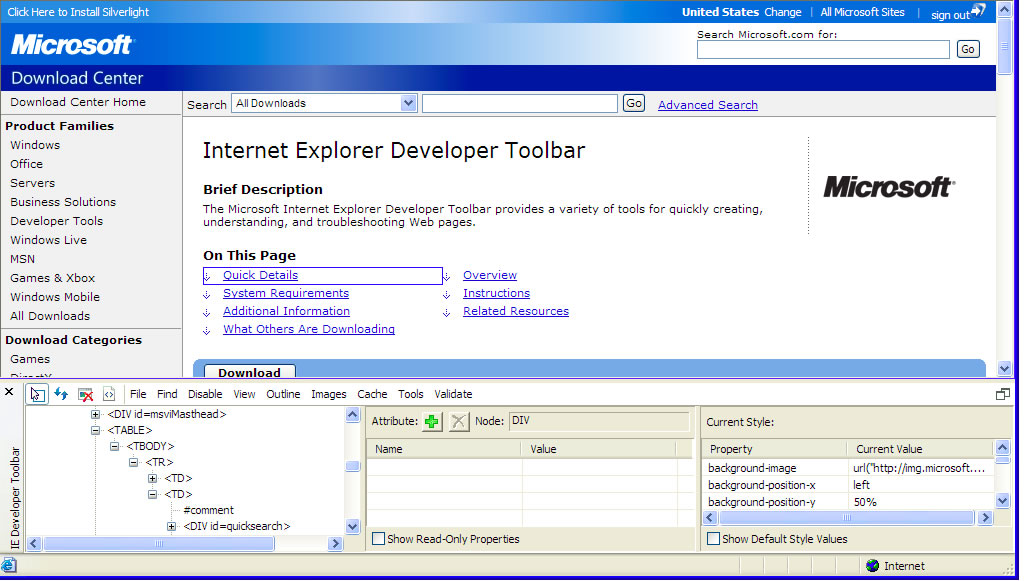
Task: Click the Windows Mobile sidebar link
Action: click(55, 297)
